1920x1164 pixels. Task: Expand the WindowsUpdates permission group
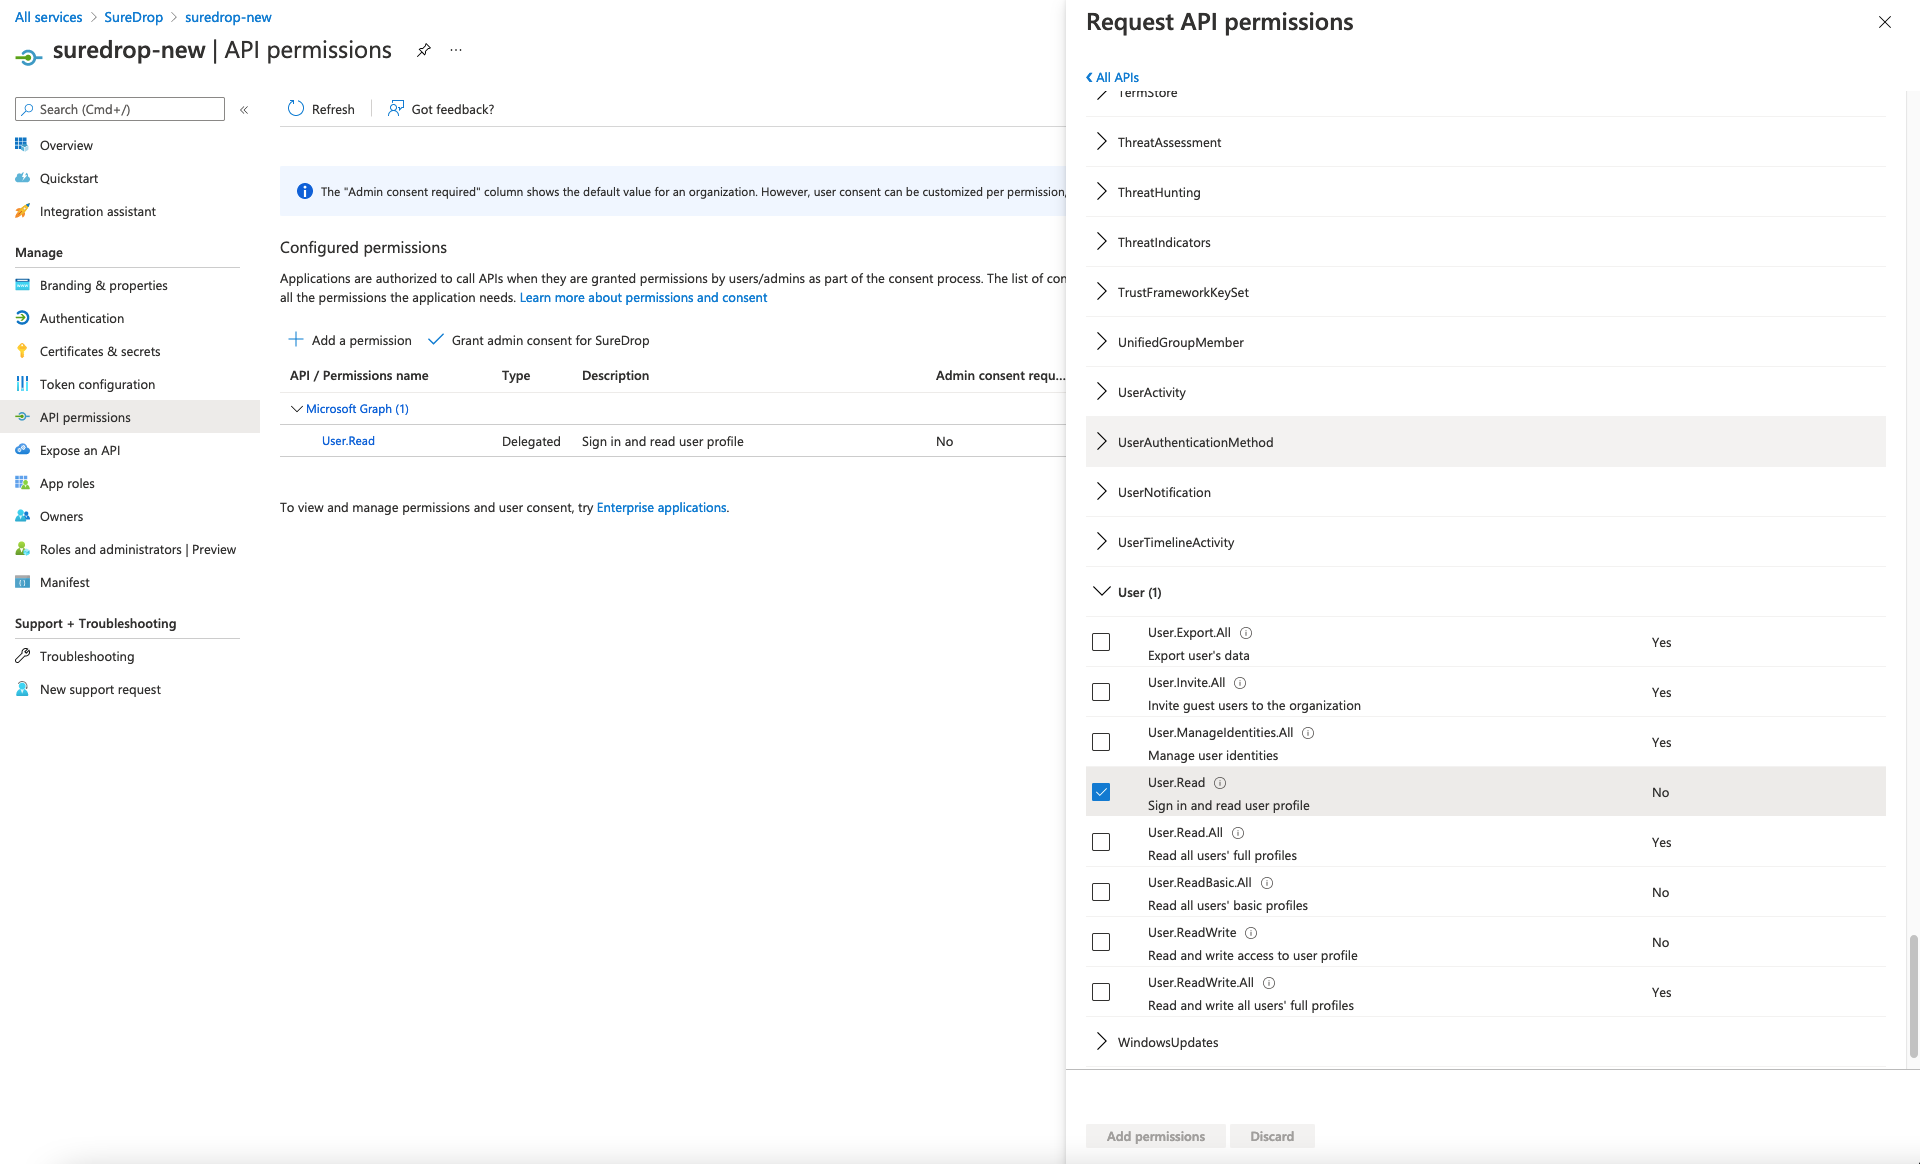point(1101,1042)
